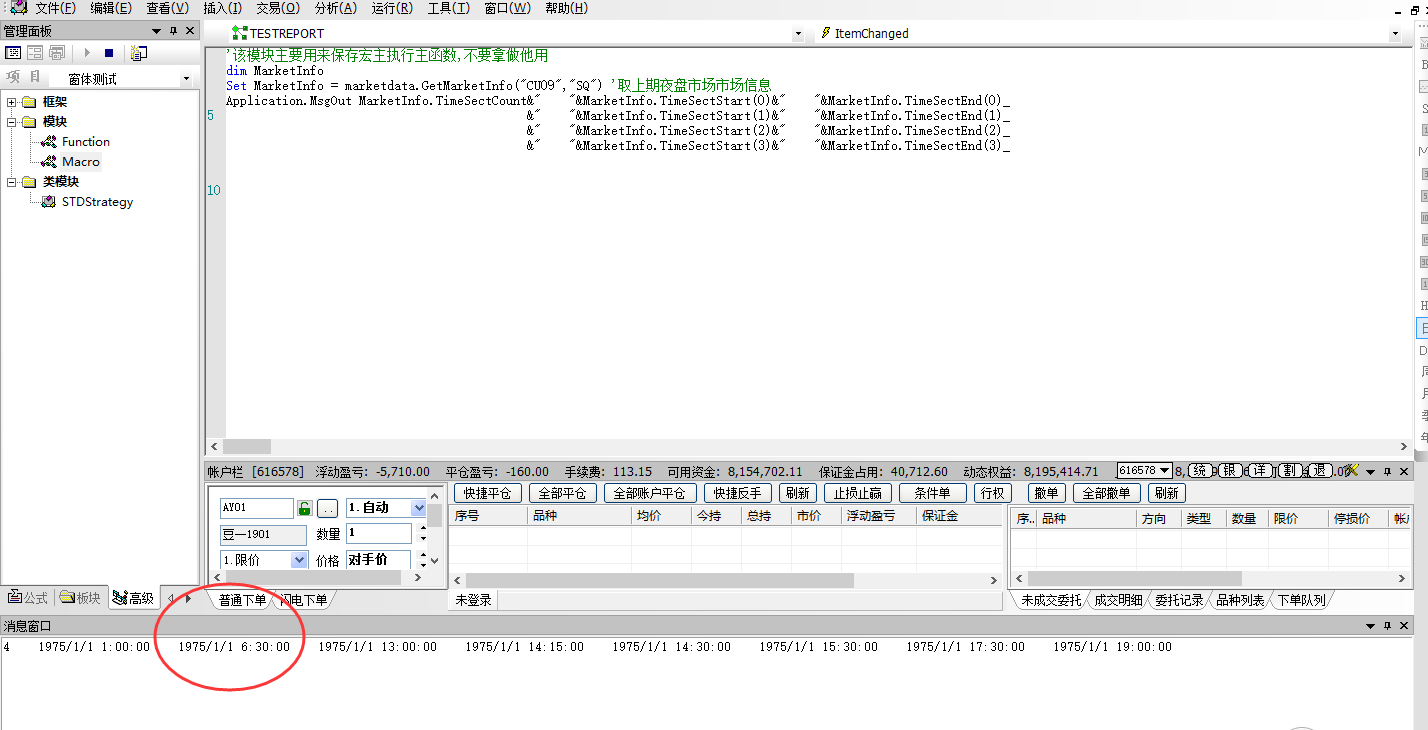Expand the 框架 tree node
Image resolution: width=1428 pixels, height=730 pixels.
(x=11, y=102)
